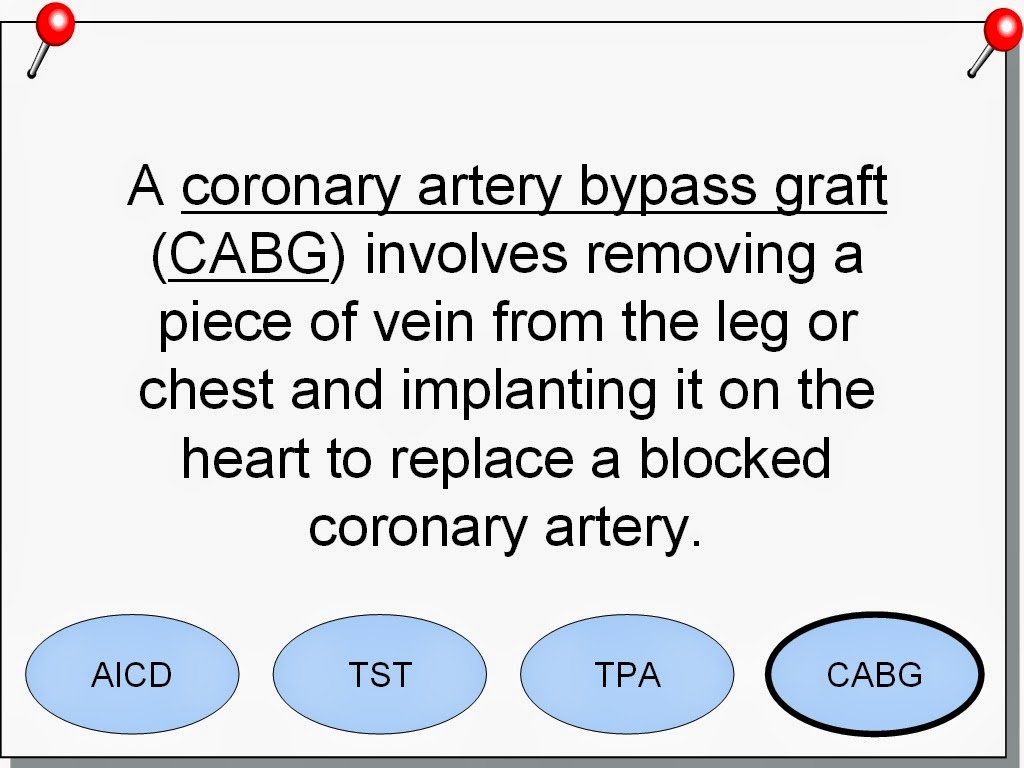Select the AICD answer oval
Image resolution: width=1024 pixels, height=768 pixels.
point(132,674)
